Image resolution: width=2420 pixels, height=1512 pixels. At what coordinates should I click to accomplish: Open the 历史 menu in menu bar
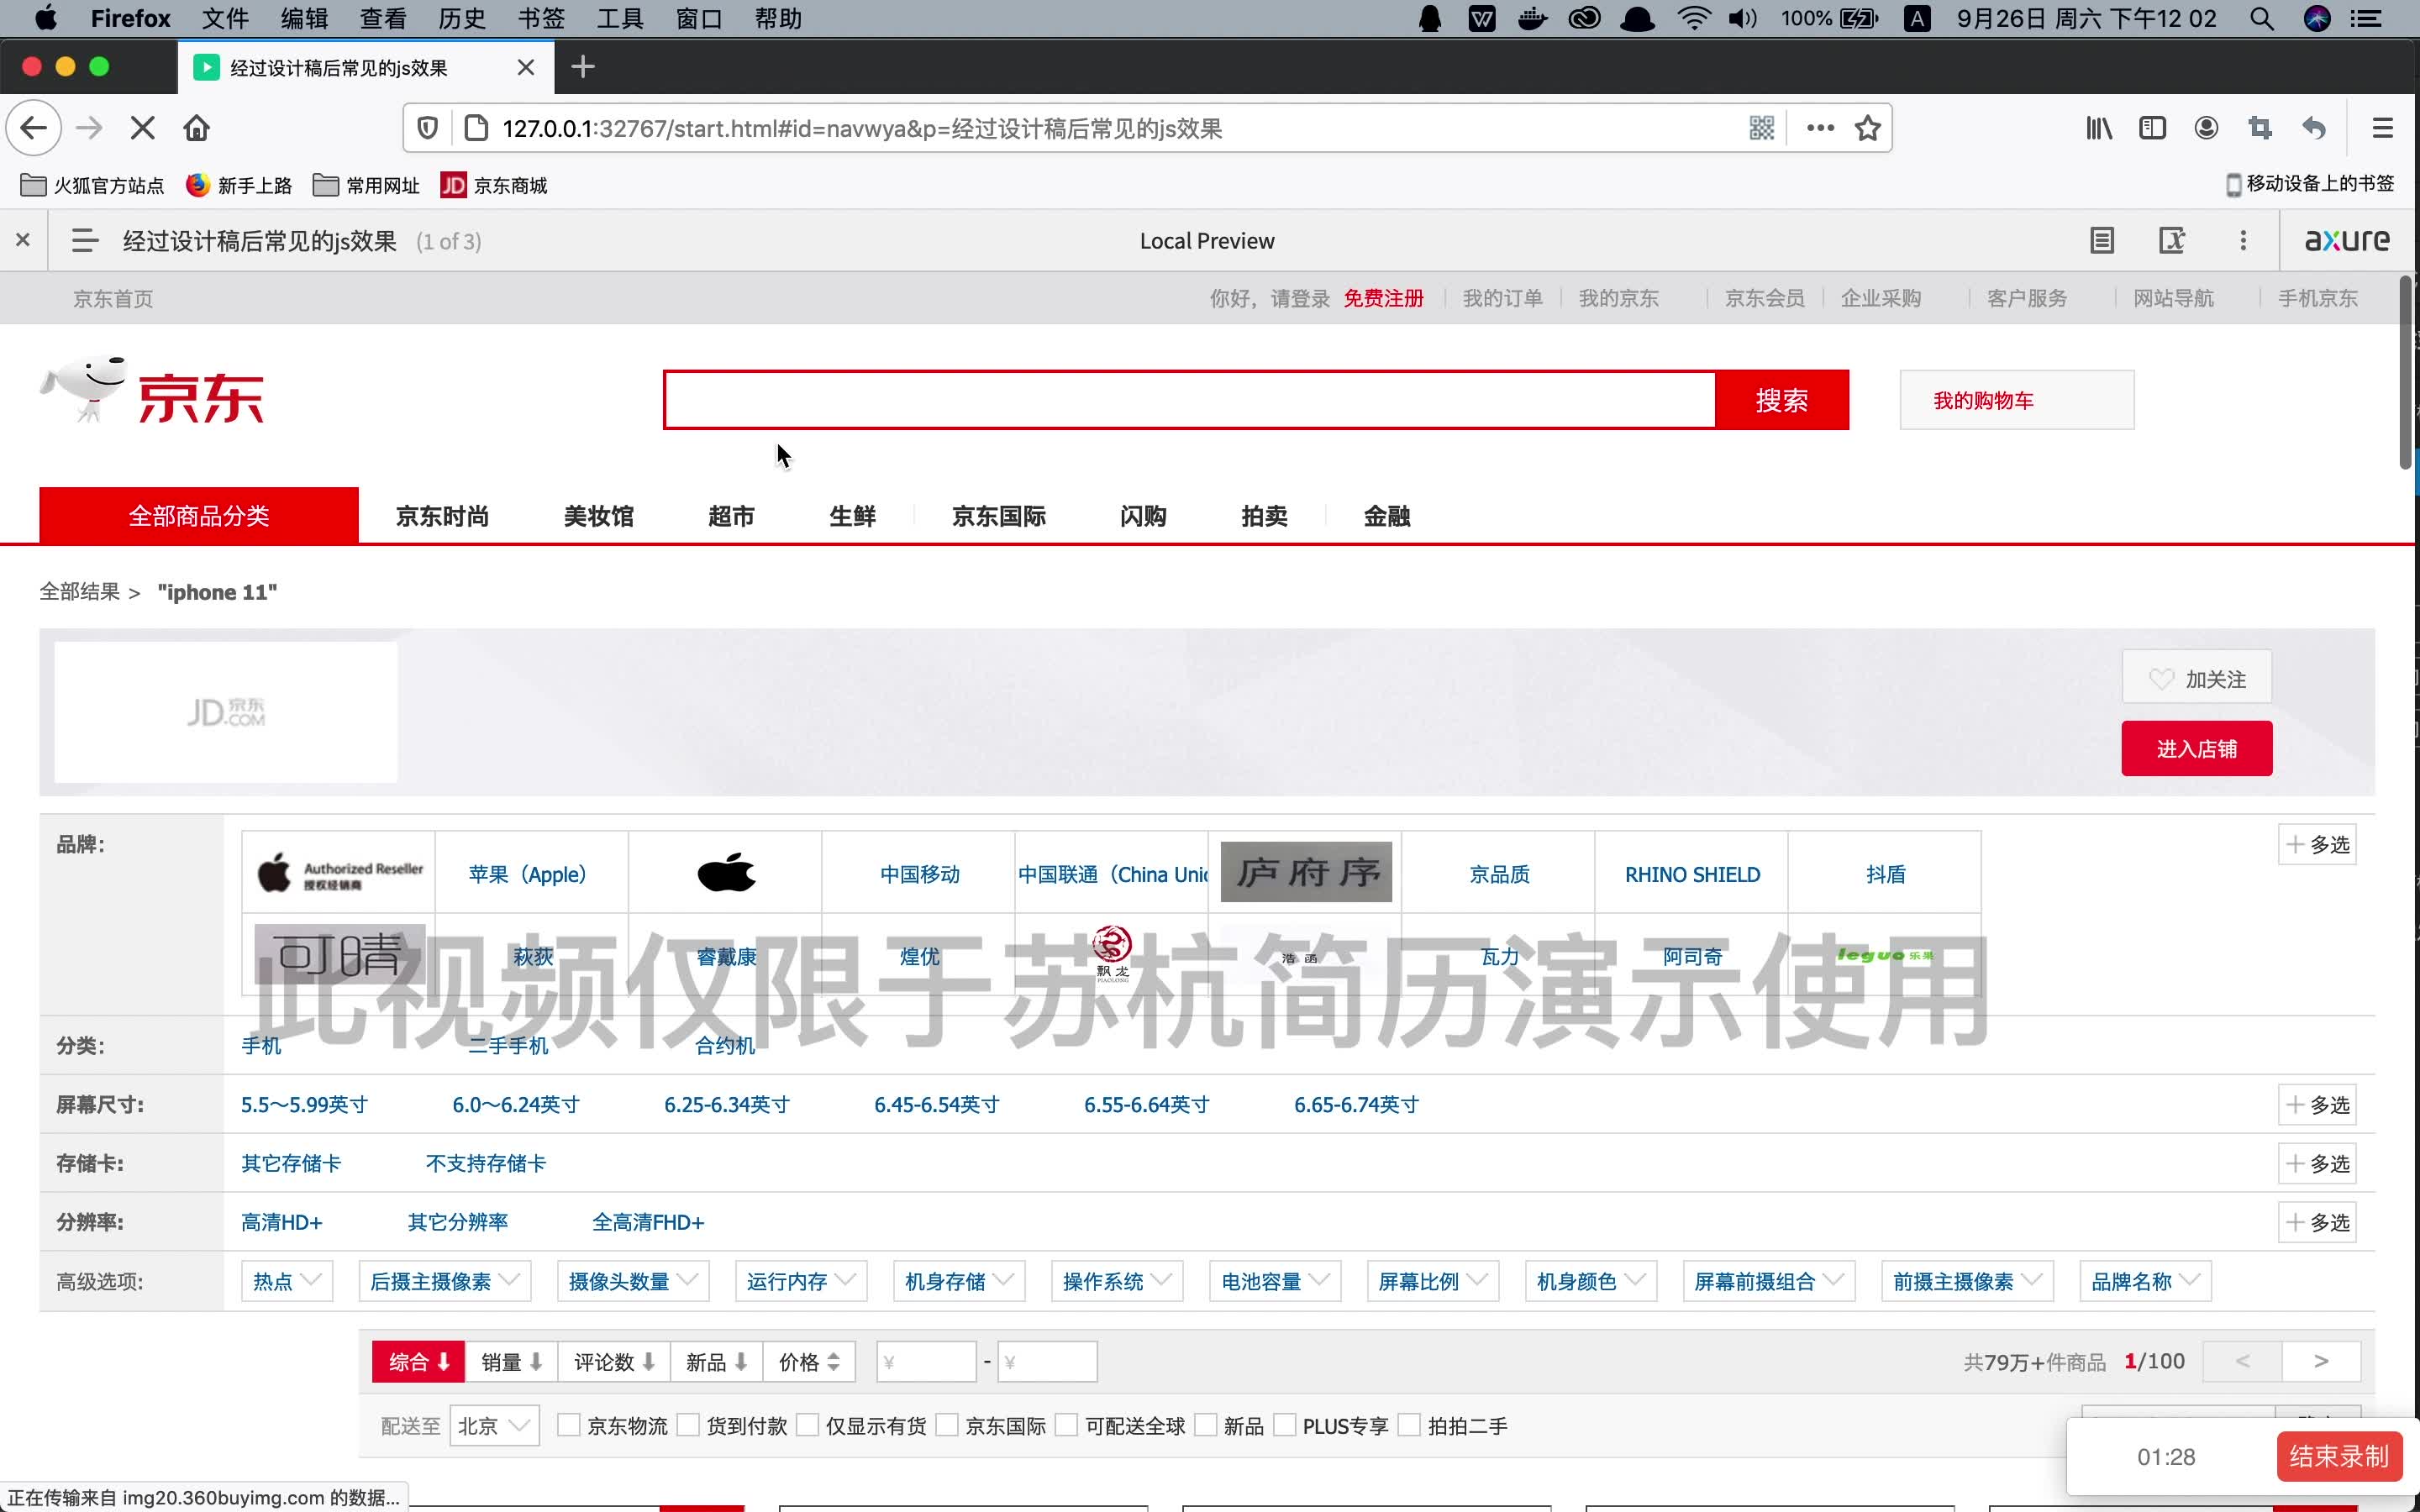pos(462,18)
